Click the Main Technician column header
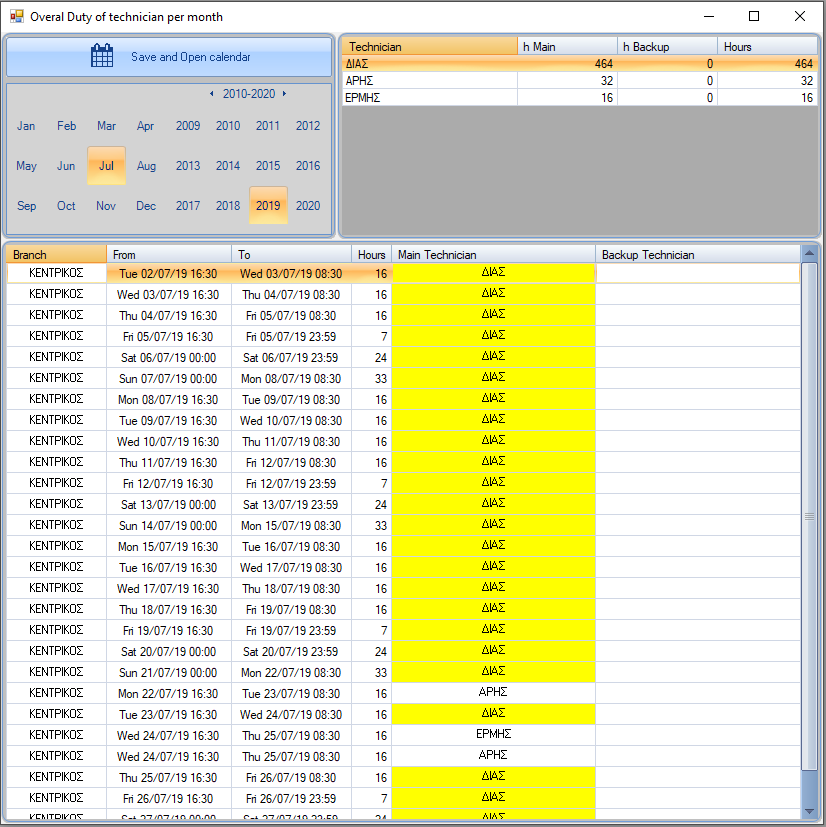This screenshot has width=826, height=827. pos(492,255)
